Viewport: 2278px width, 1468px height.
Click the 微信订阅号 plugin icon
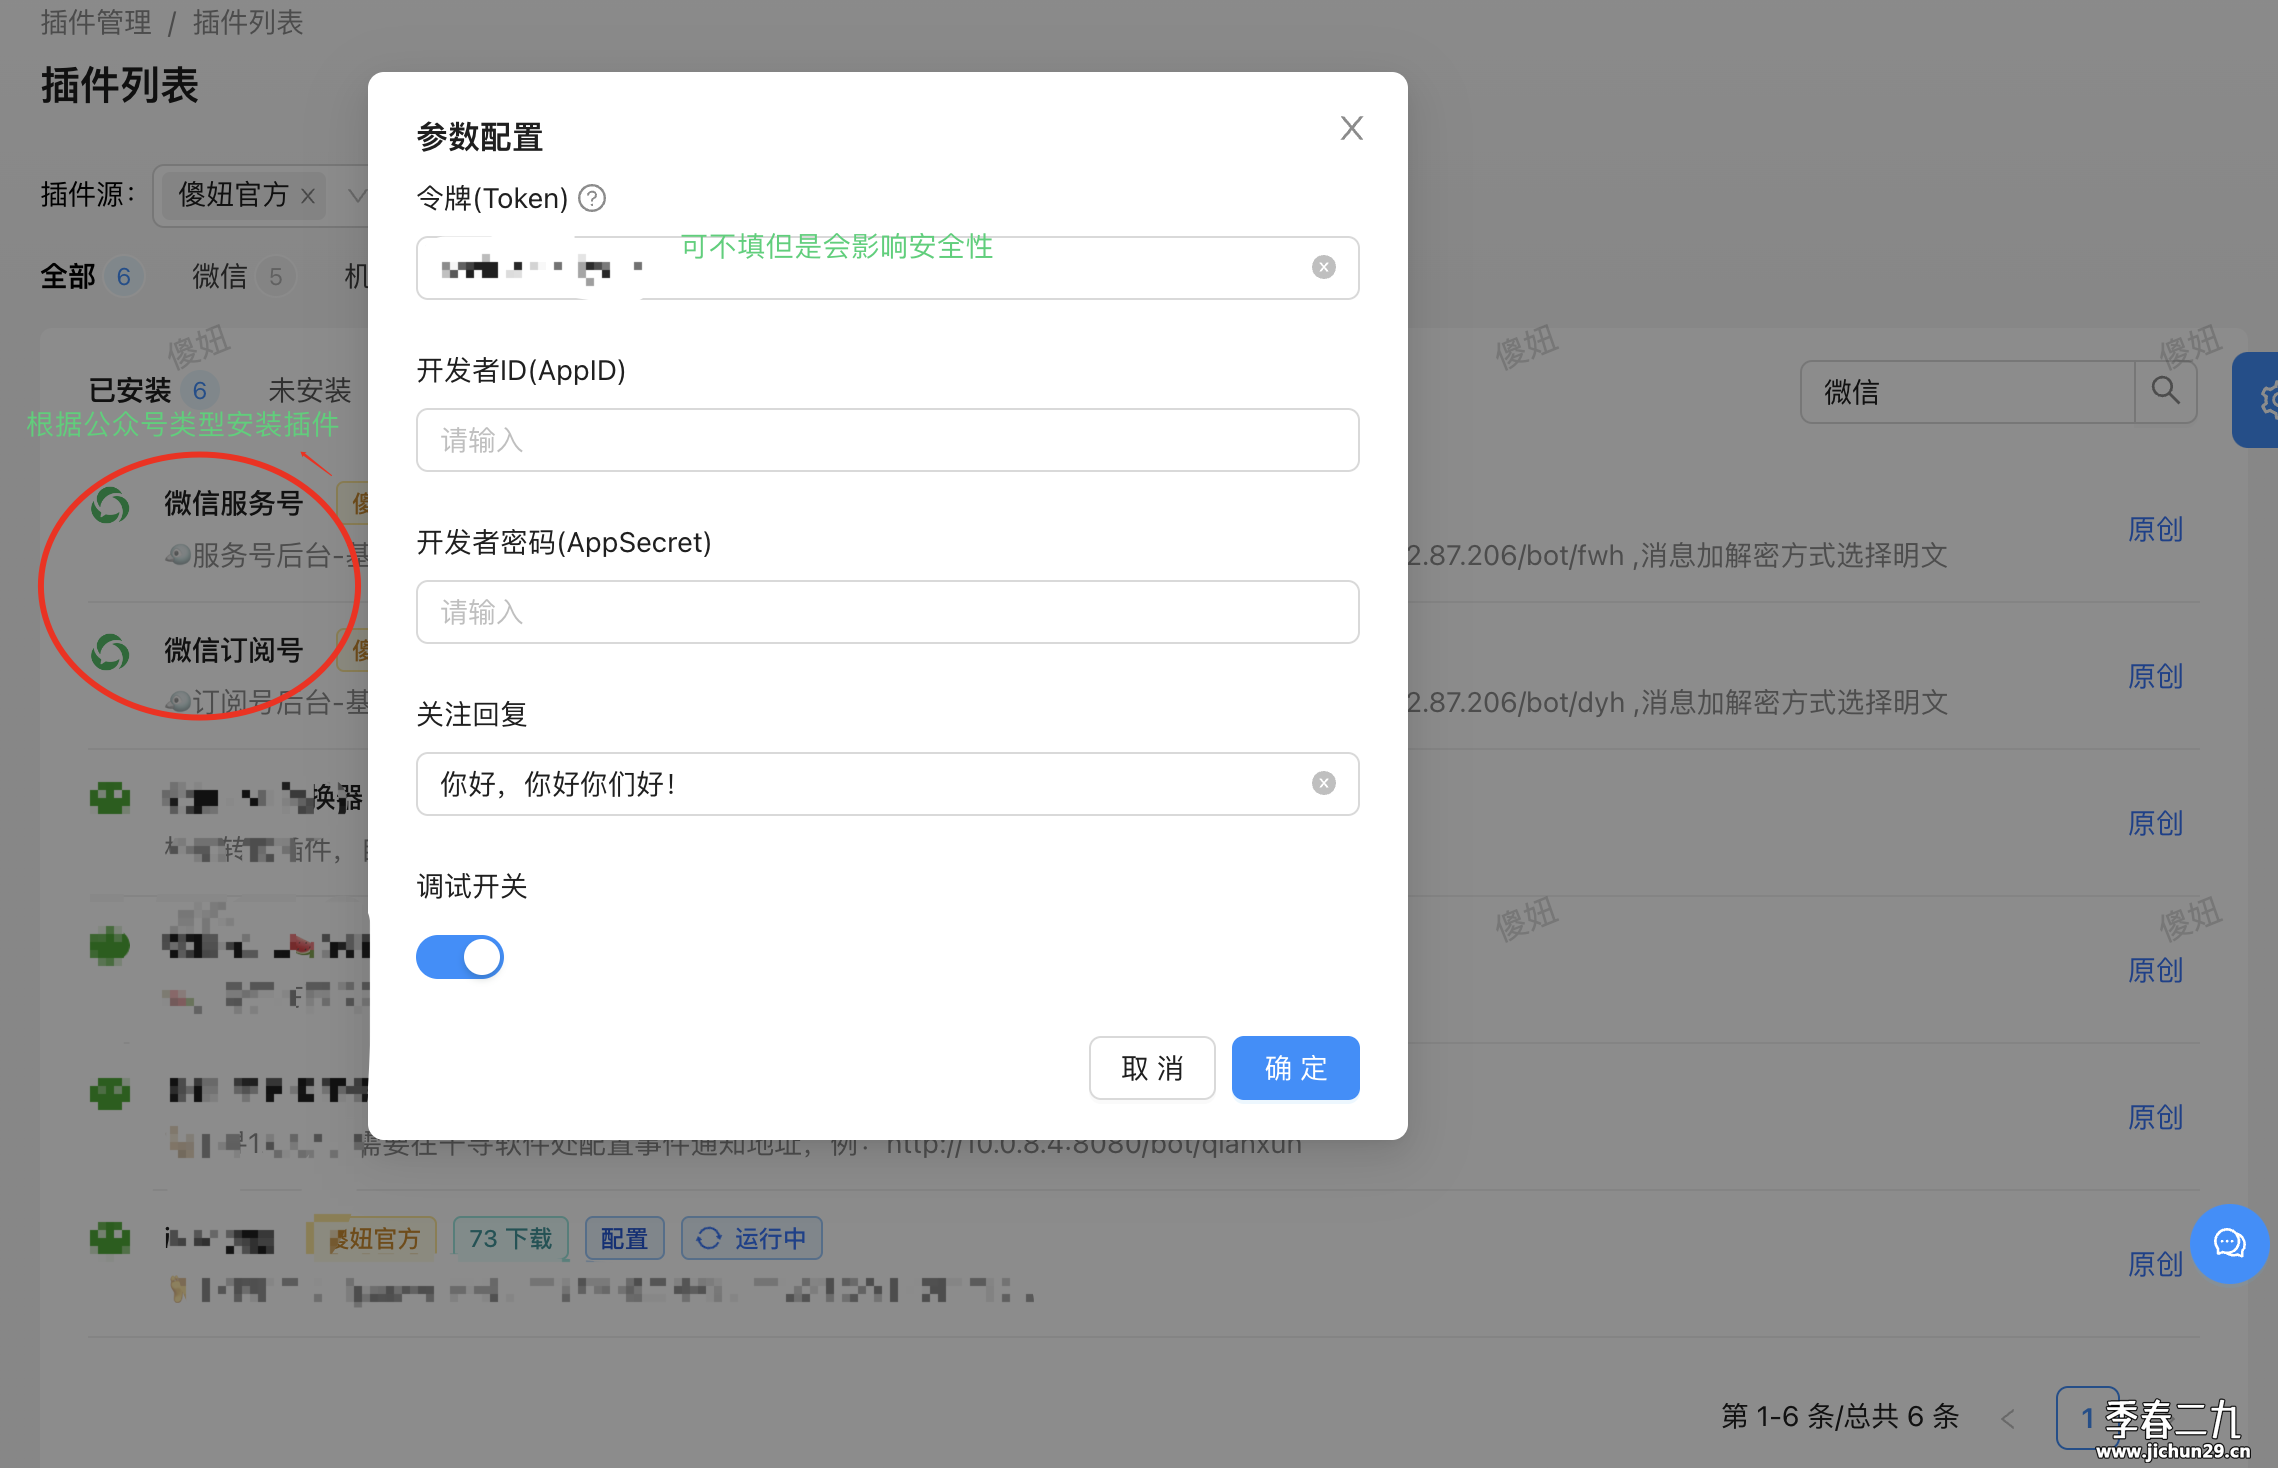click(110, 652)
